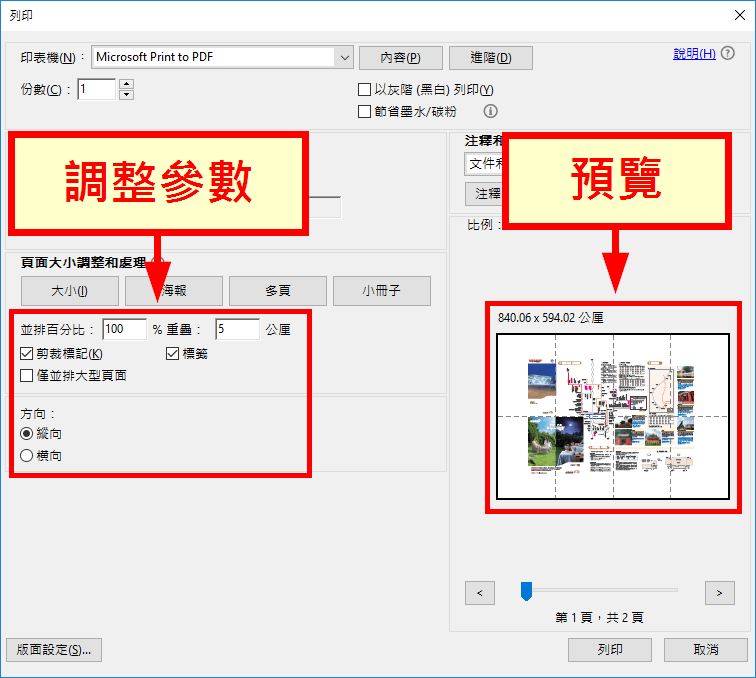Switch to the 小冊子 booklet mode
This screenshot has height=678, width=756.
click(x=382, y=291)
